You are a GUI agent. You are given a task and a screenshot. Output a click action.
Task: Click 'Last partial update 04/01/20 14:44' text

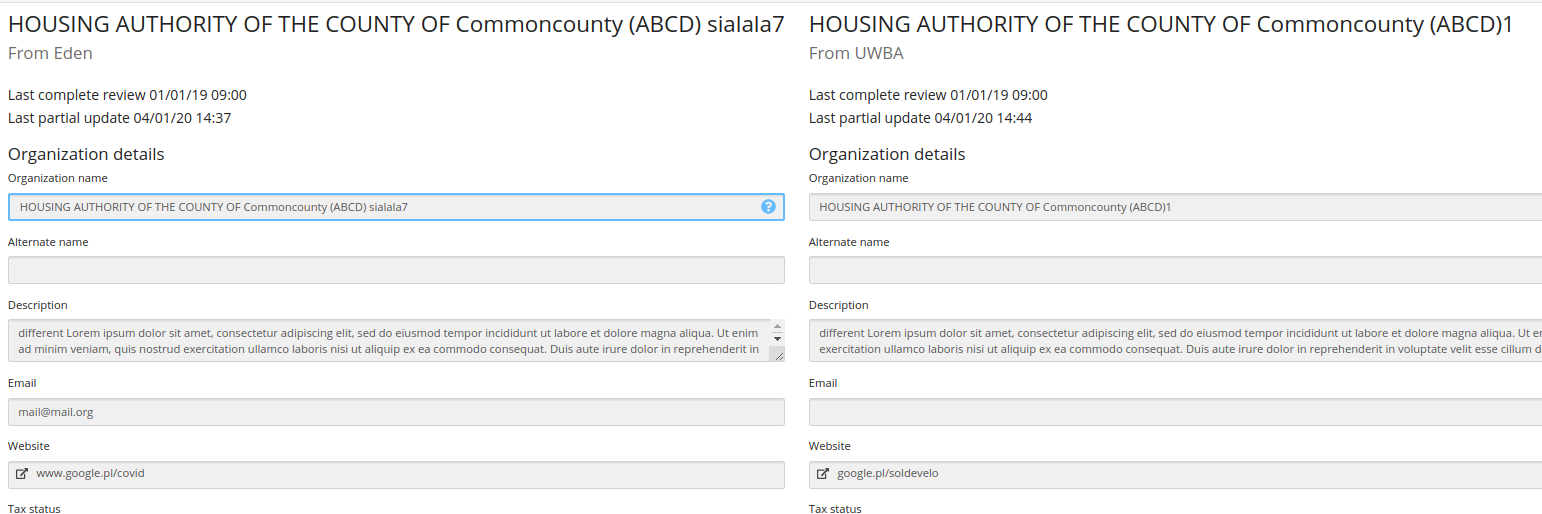click(x=921, y=118)
